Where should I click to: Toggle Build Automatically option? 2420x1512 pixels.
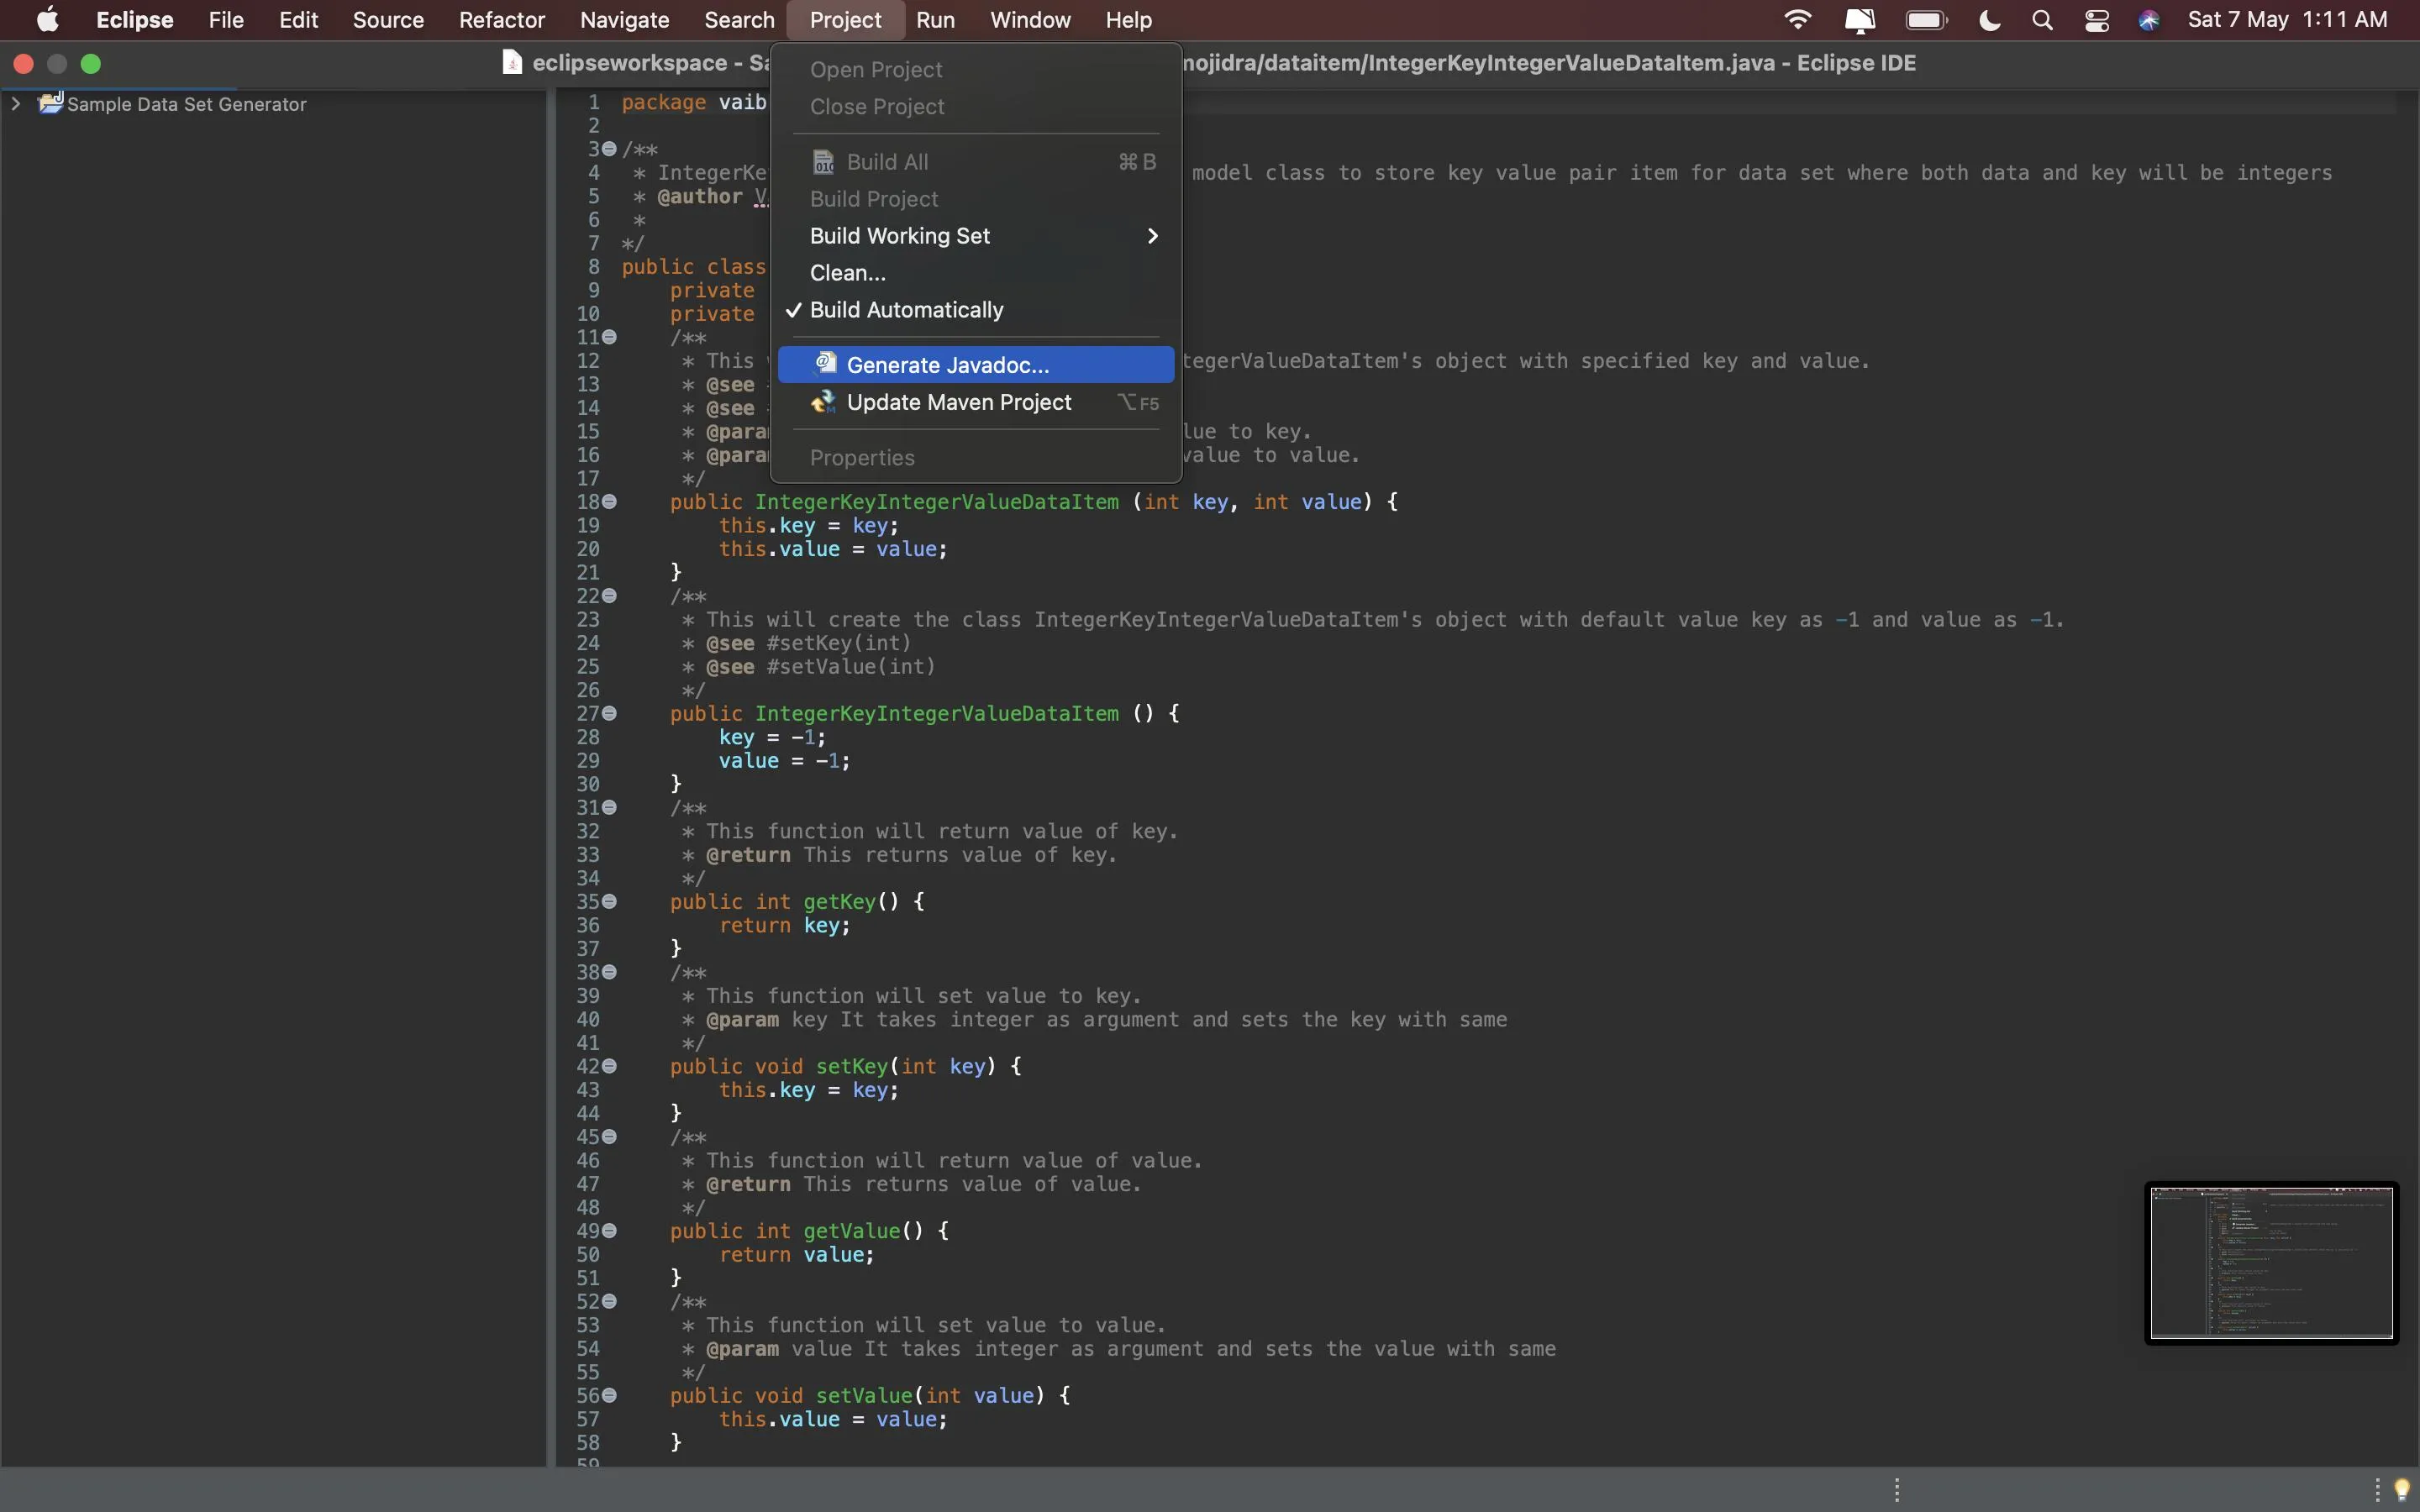[906, 310]
